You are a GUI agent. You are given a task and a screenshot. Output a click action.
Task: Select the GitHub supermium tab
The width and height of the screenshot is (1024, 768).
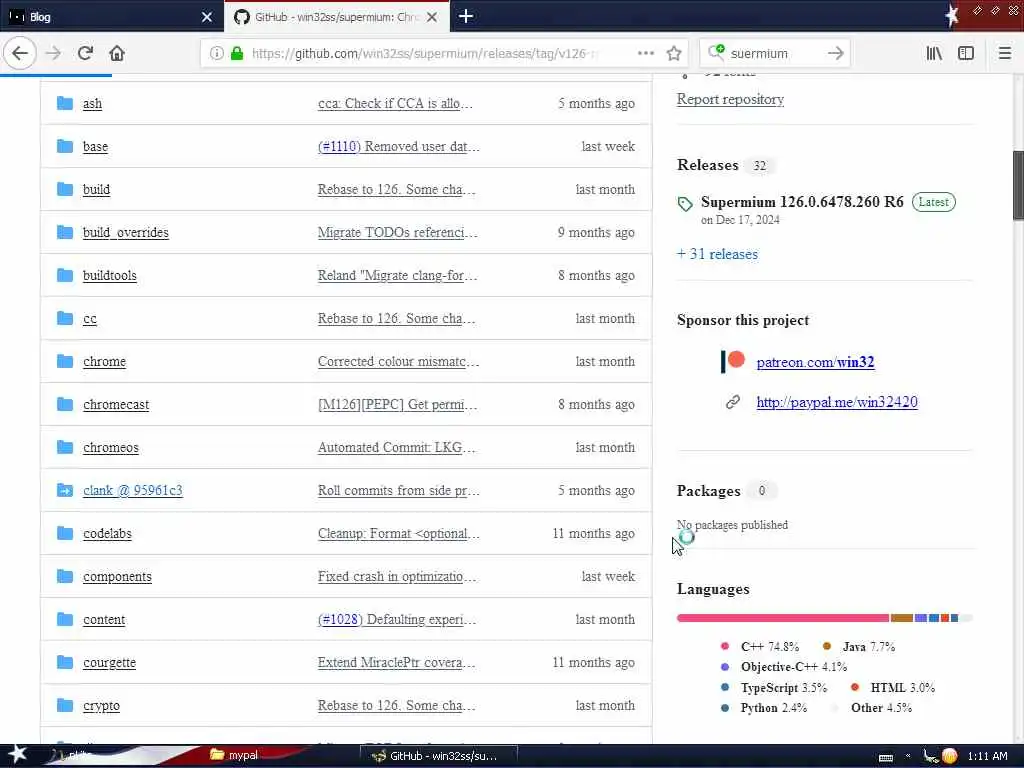337,17
